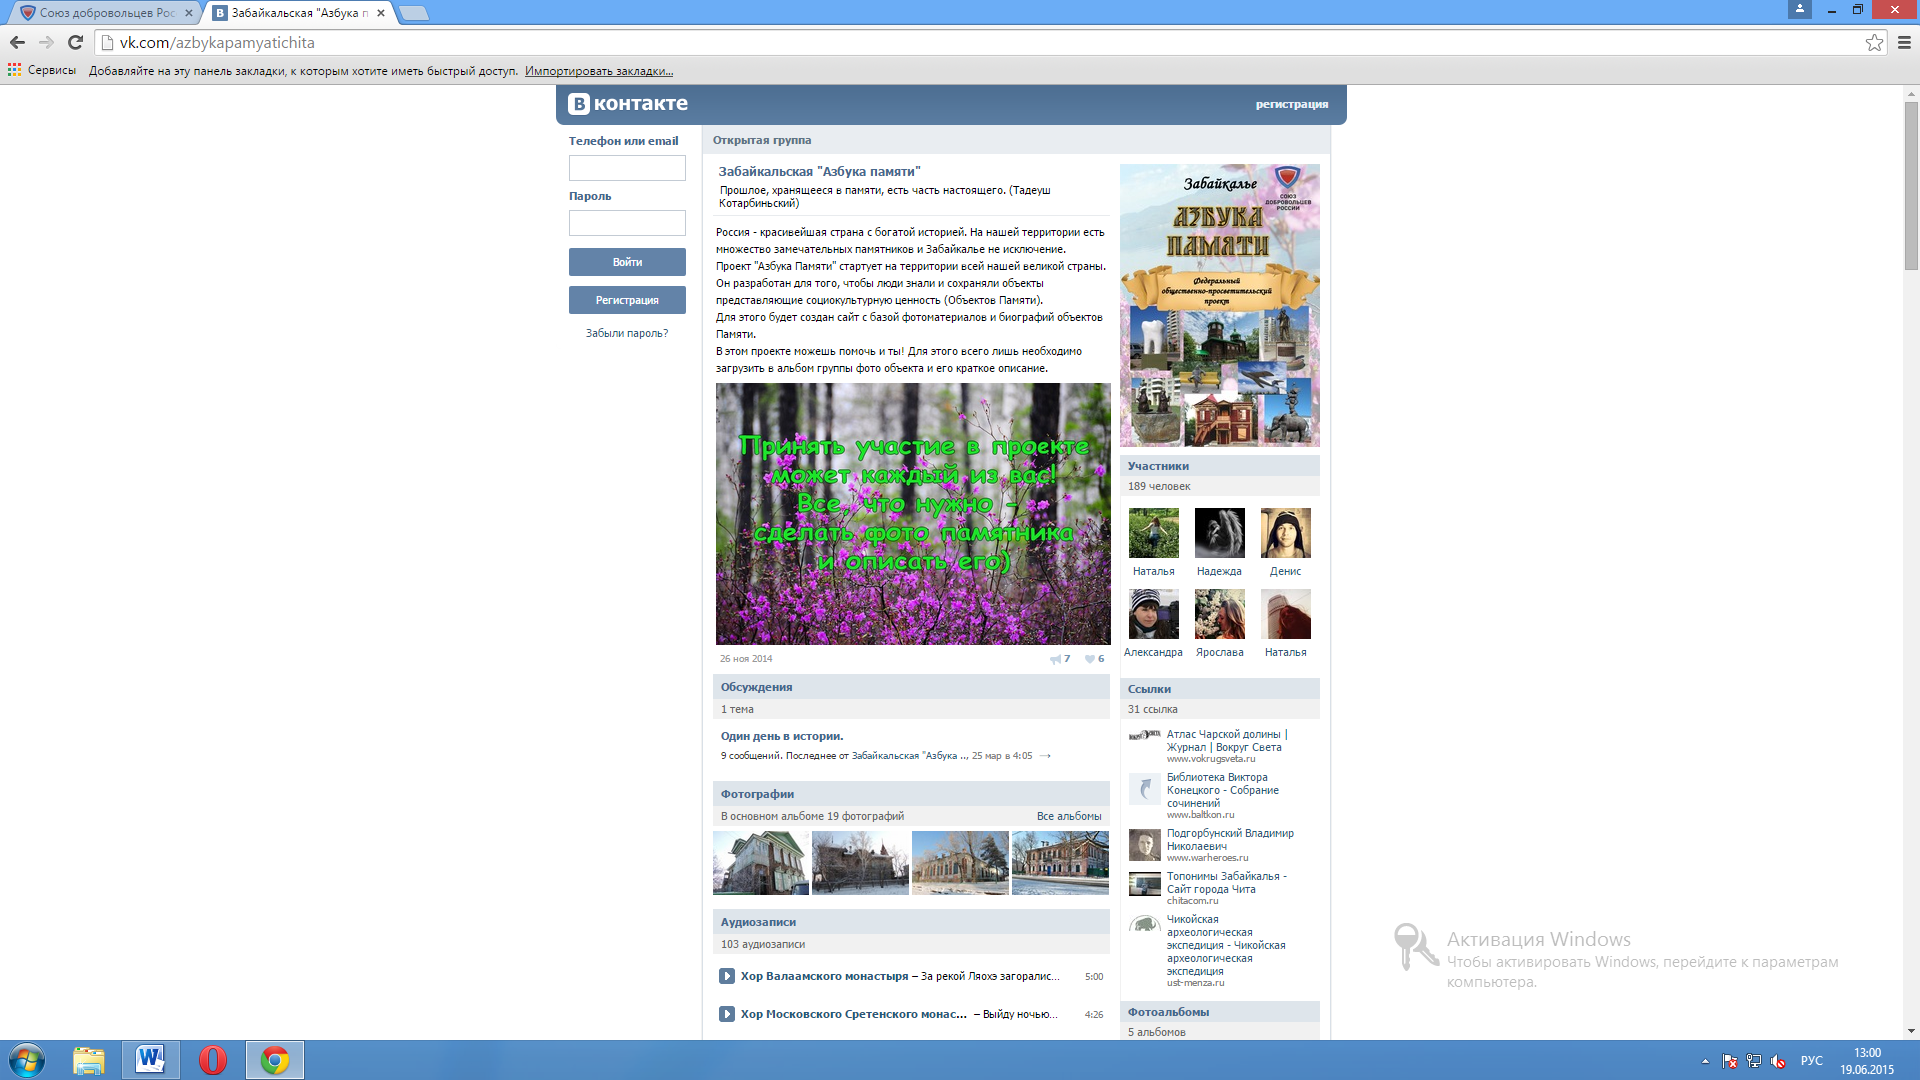Viewport: 1920px width, 1080px height.
Task: Click Импортировать закладки link
Action: (x=599, y=71)
